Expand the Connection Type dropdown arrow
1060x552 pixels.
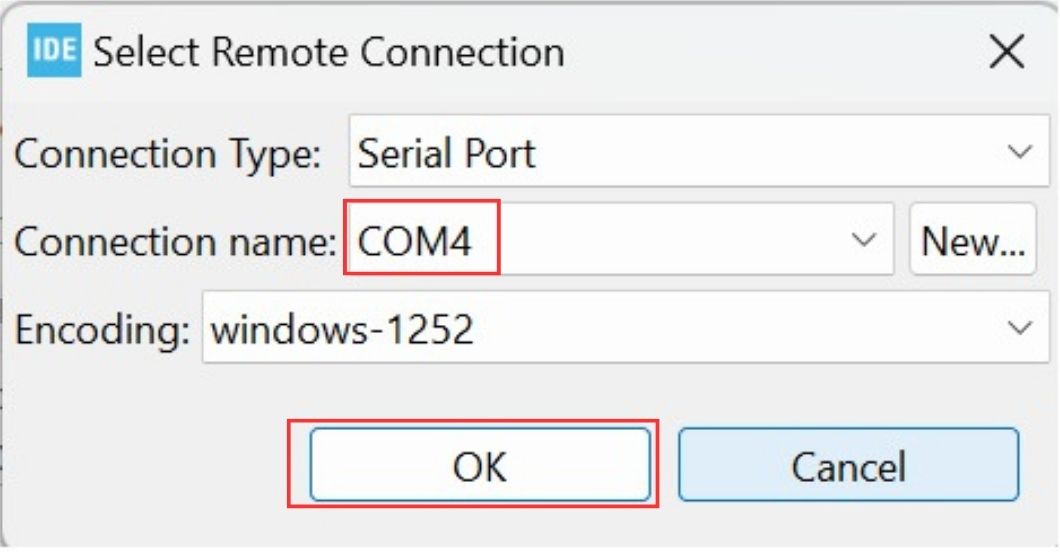tap(1019, 152)
